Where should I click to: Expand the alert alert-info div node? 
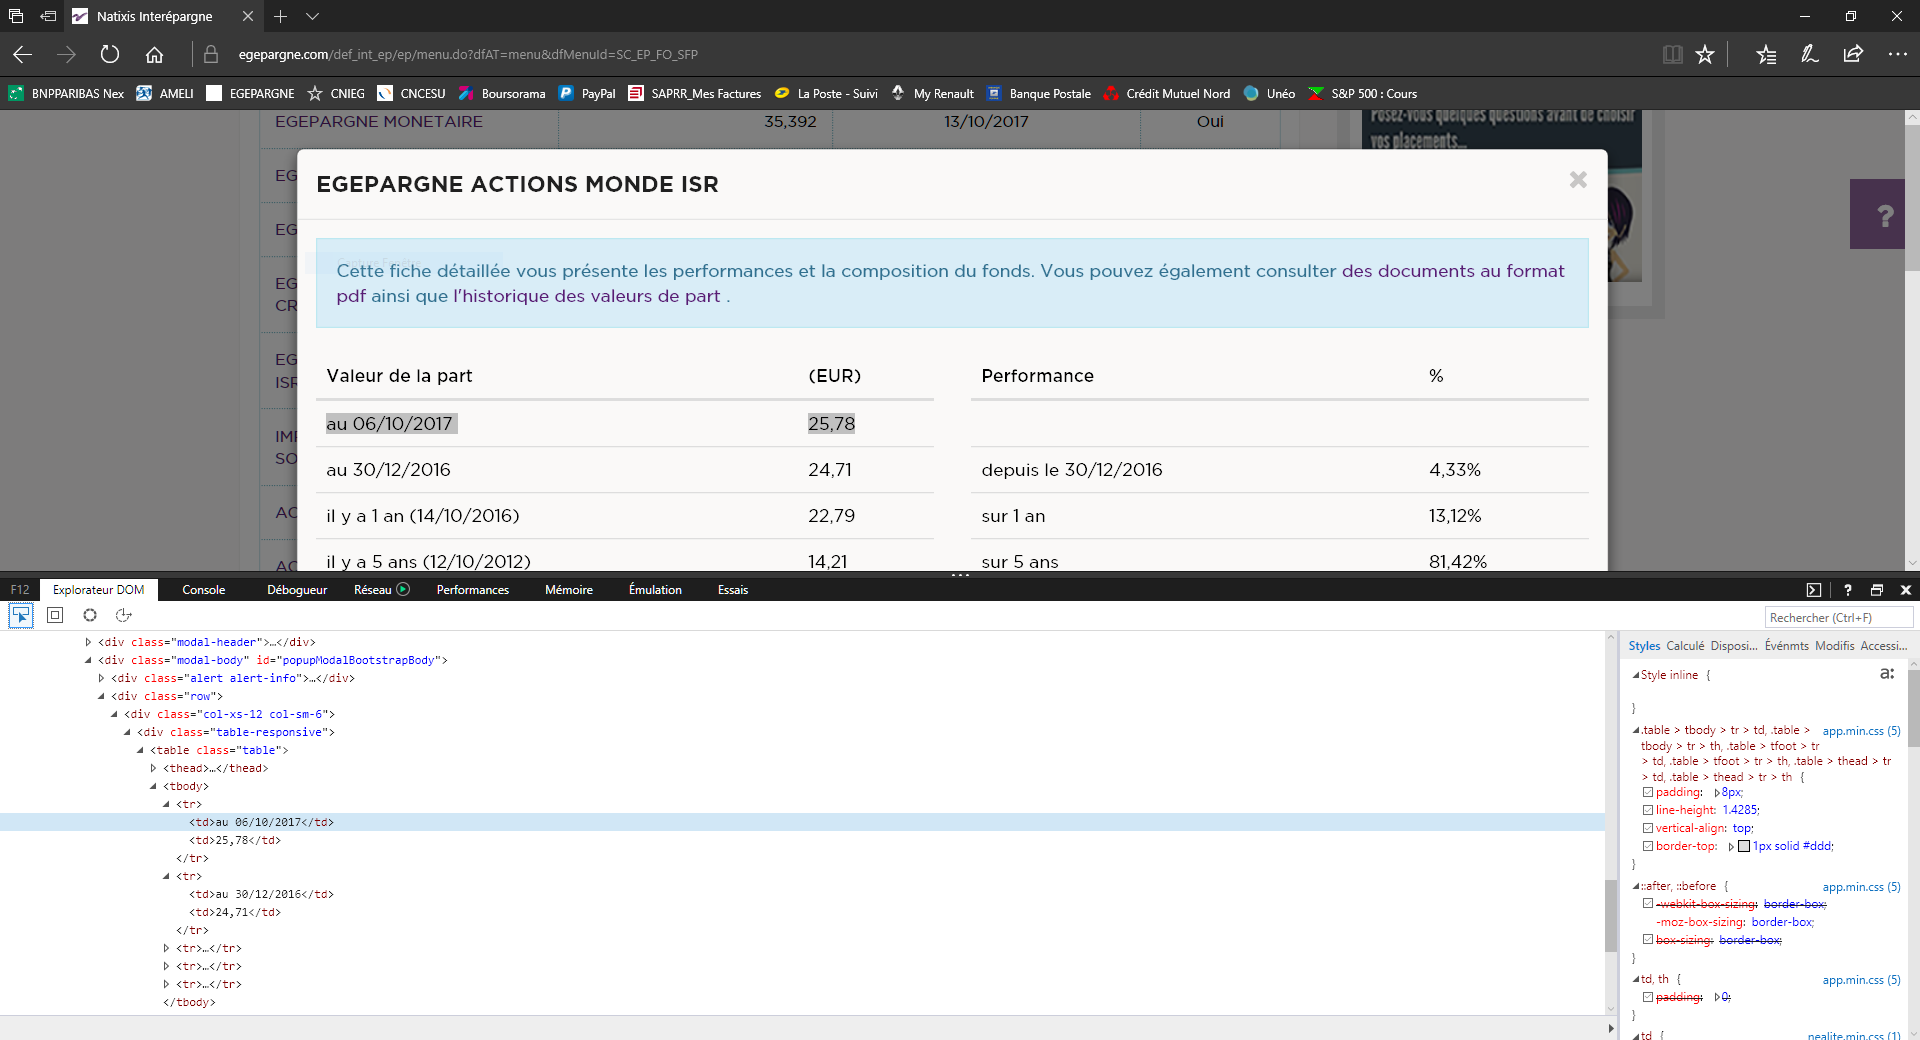coord(101,678)
